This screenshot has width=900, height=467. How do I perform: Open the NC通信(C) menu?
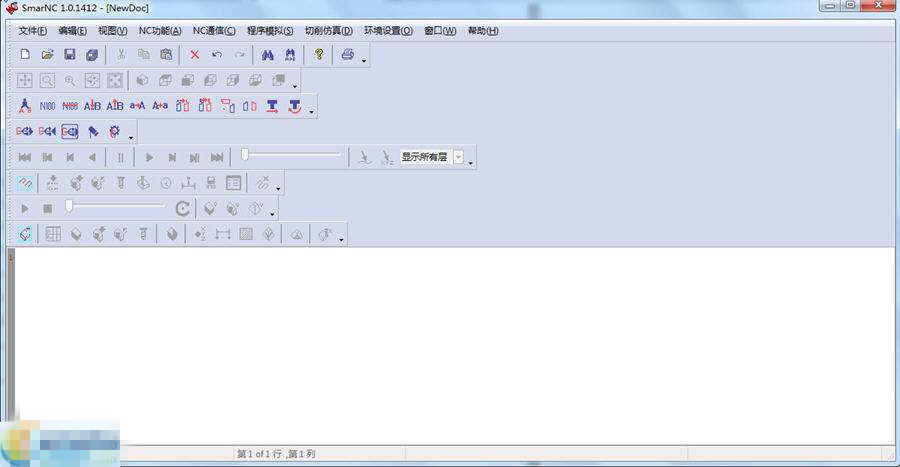214,30
